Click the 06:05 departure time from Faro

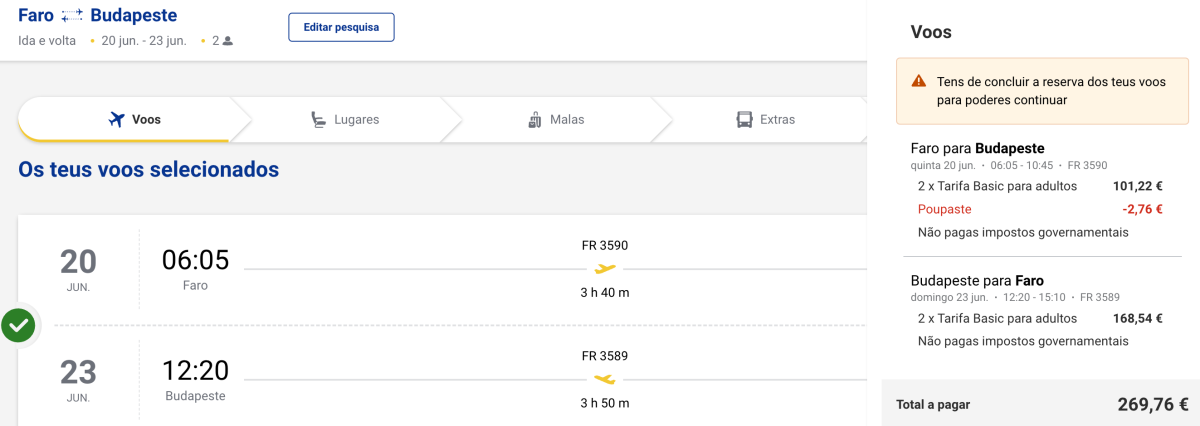pos(195,260)
